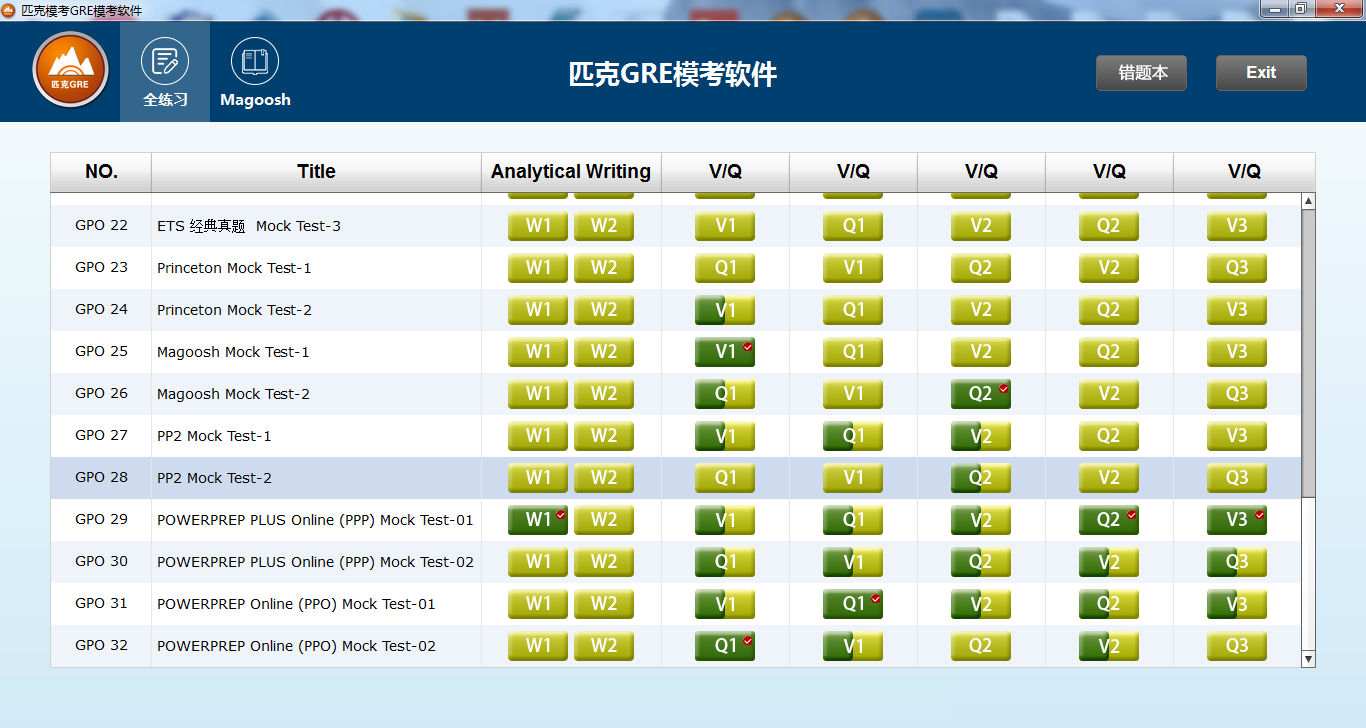This screenshot has width=1366, height=728.
Task: Launch Q2 in ETS 经典真题 Mock Test-3
Action: 1109,226
